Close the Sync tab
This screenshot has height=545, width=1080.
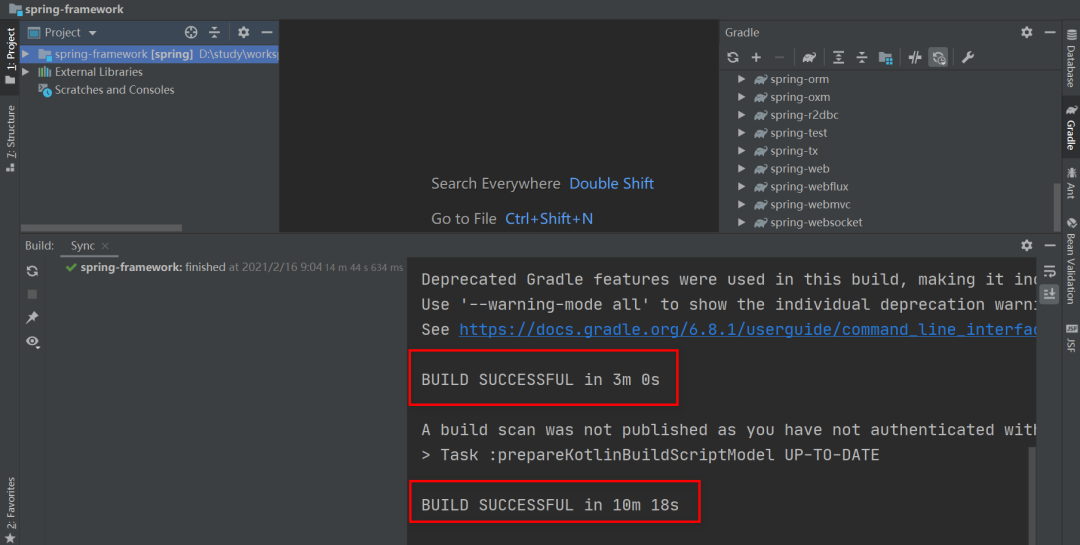[105, 246]
